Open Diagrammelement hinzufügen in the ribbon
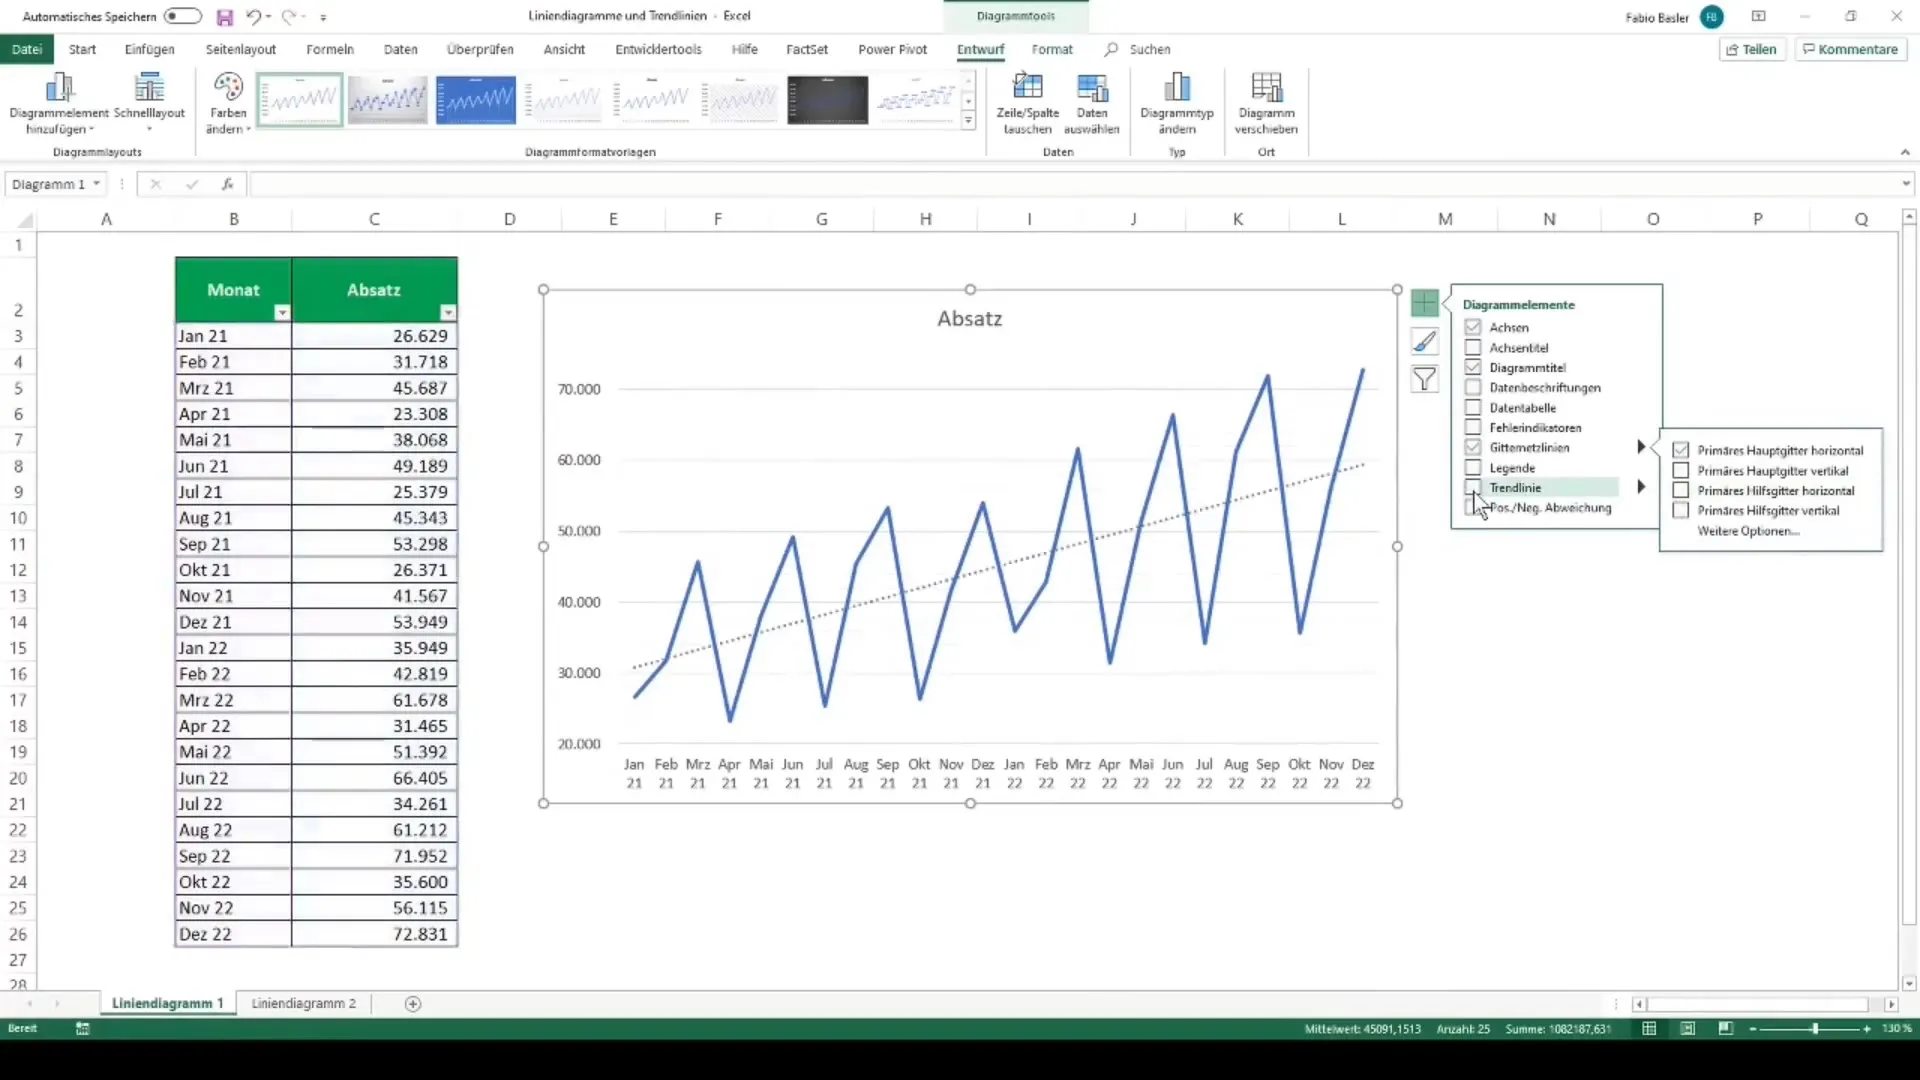The image size is (1920, 1080). pos(59,103)
